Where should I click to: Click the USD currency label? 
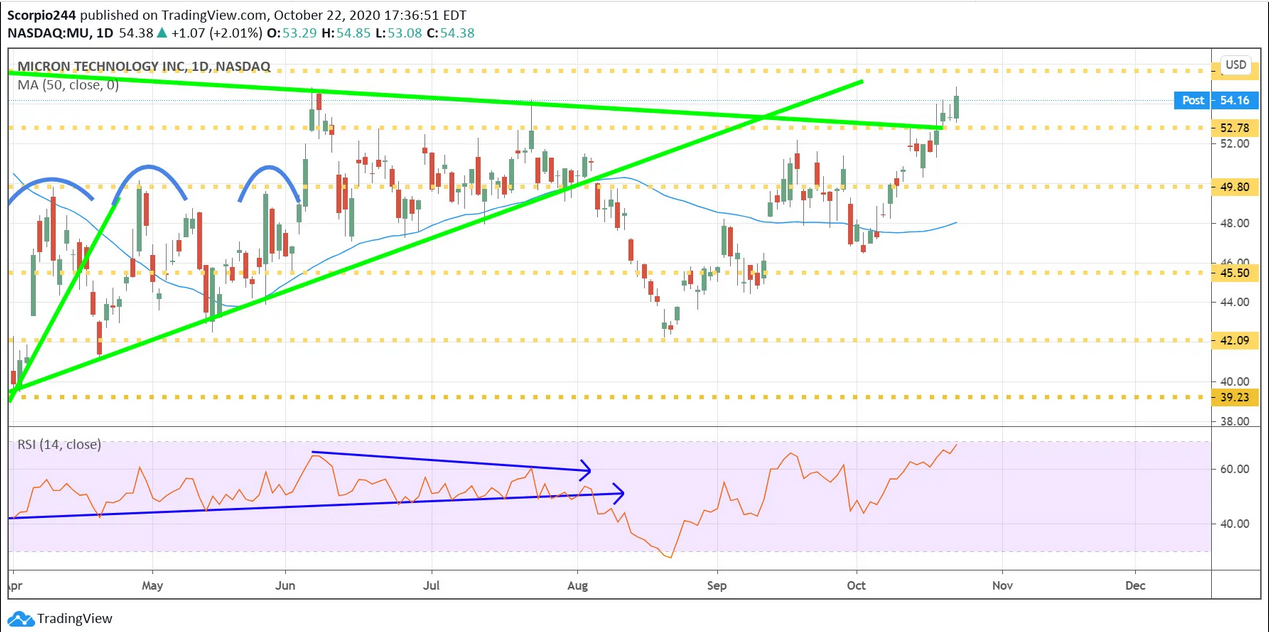(1236, 65)
